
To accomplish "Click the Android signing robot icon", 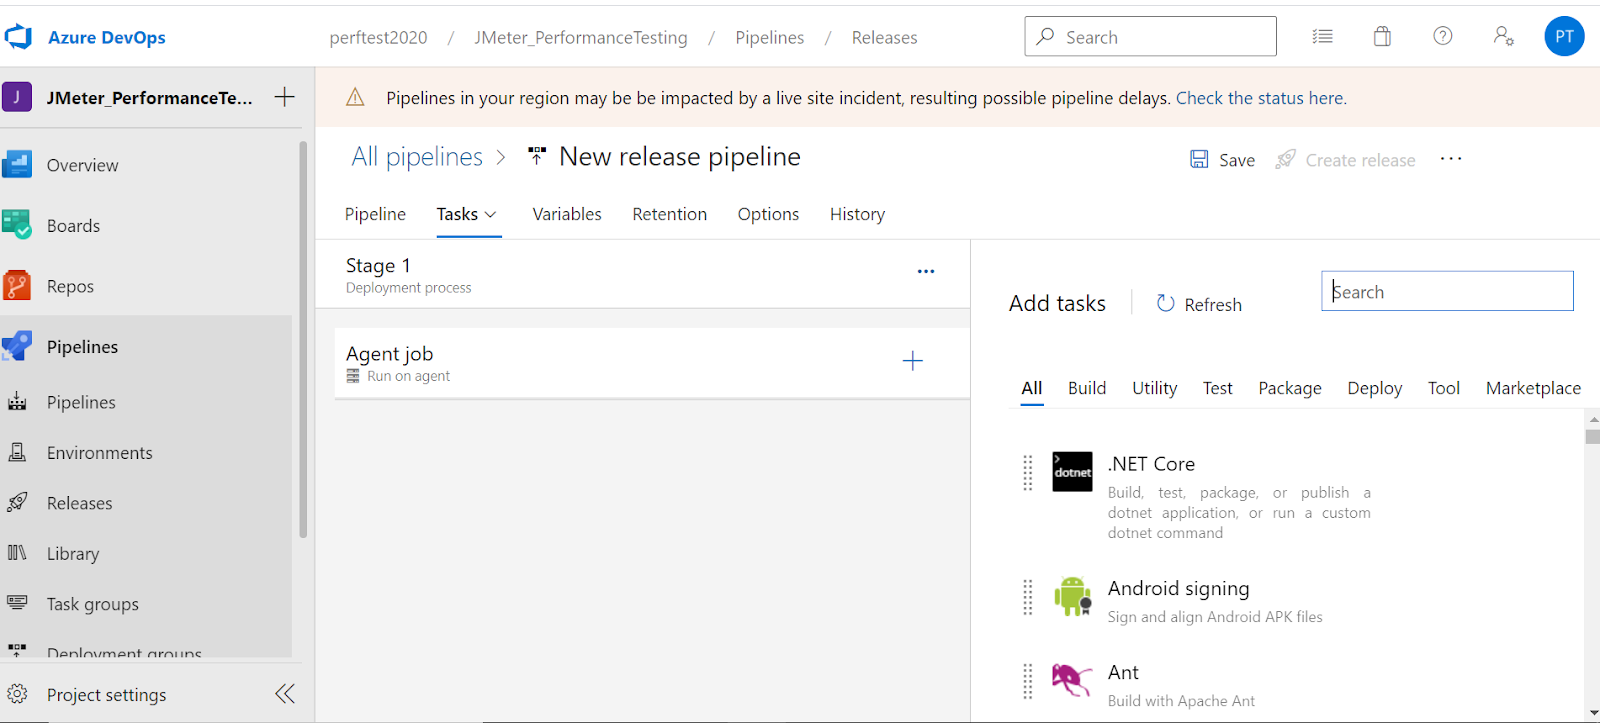I will point(1072,596).
